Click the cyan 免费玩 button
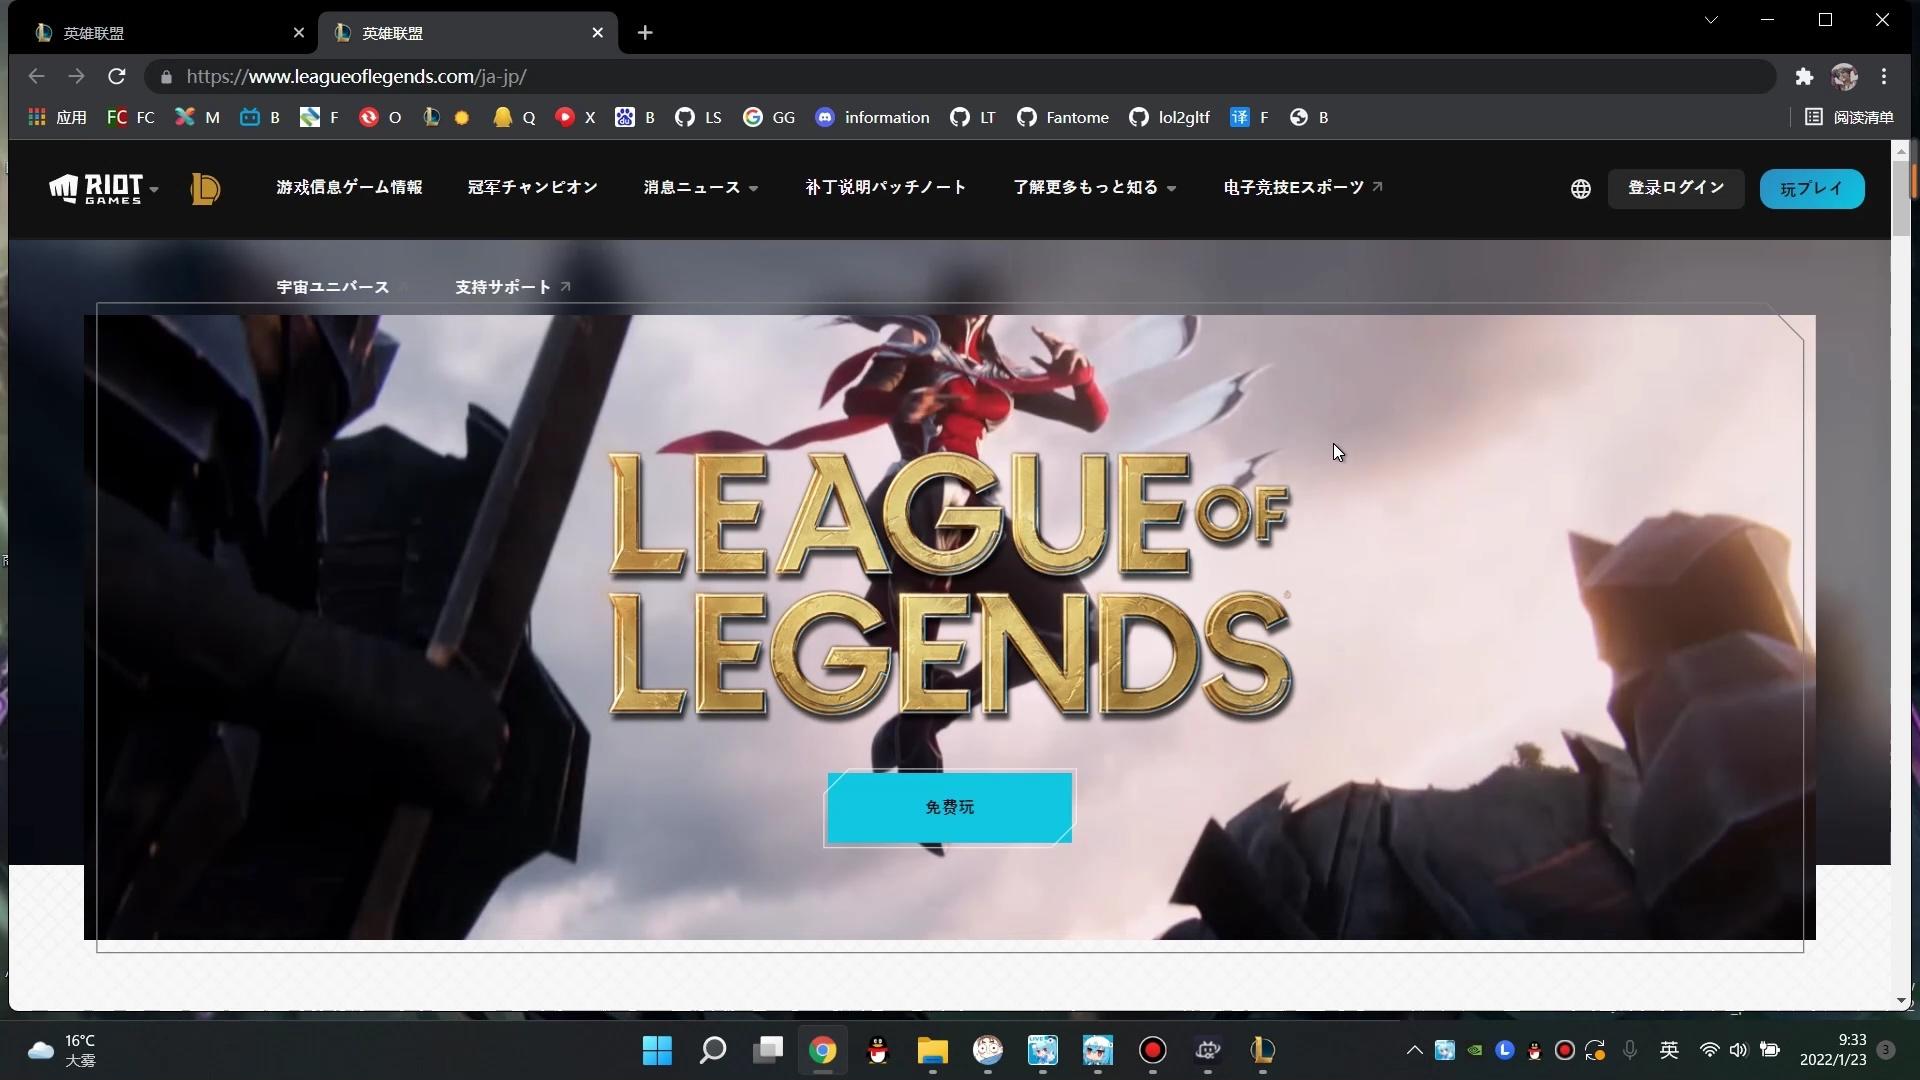This screenshot has width=1920, height=1080. [949, 808]
